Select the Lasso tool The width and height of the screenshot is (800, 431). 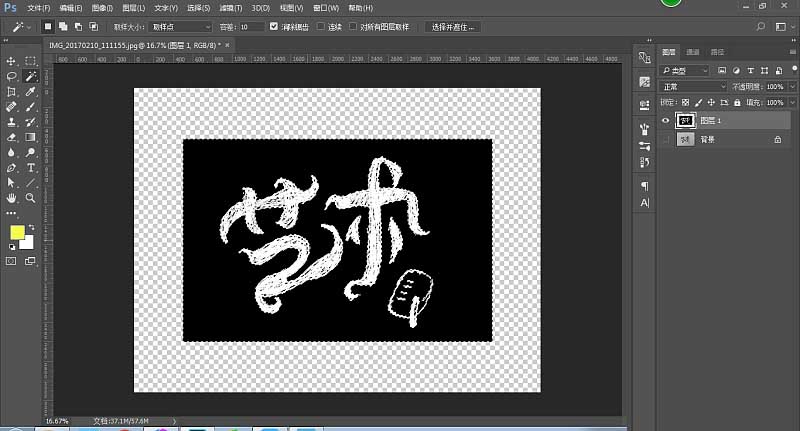click(11, 77)
